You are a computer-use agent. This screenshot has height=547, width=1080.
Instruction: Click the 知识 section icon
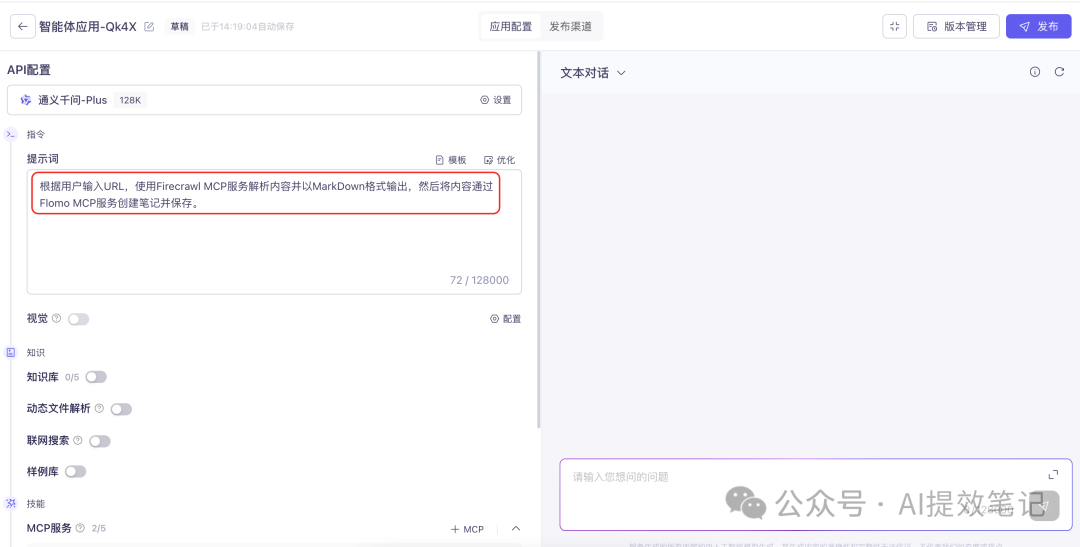point(10,353)
